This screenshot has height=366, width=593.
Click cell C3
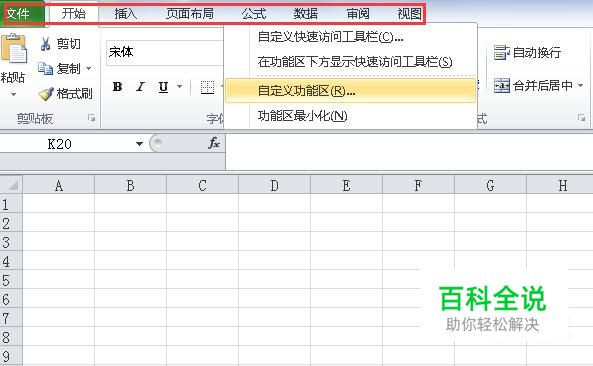202,242
